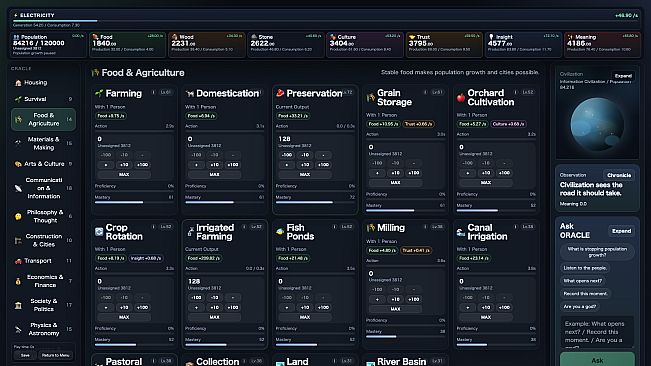Viewport: 651px width, 366px height.
Task: Assign MAX workers to Milling
Action: pos(395,309)
